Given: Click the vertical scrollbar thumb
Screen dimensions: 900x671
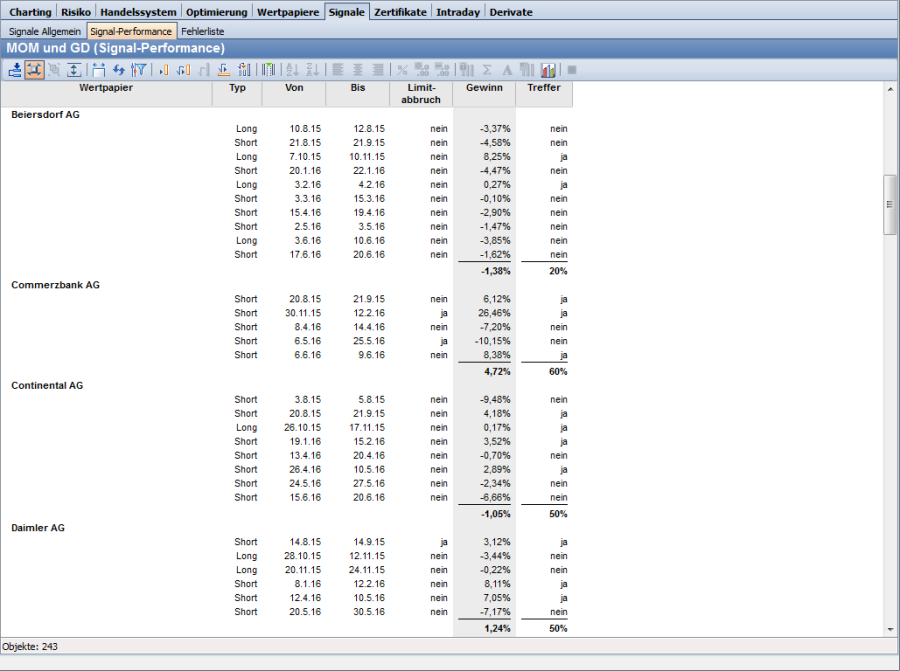Looking at the screenshot, I should tap(890, 204).
